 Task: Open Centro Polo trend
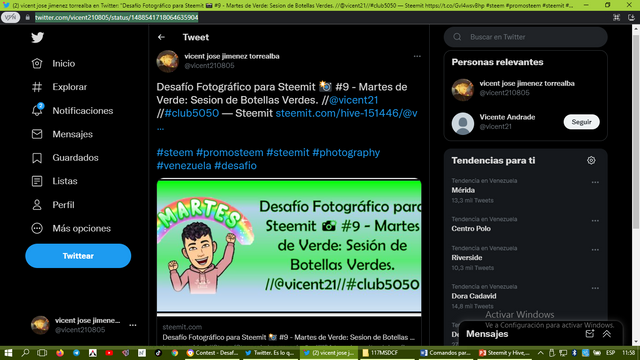click(471, 229)
